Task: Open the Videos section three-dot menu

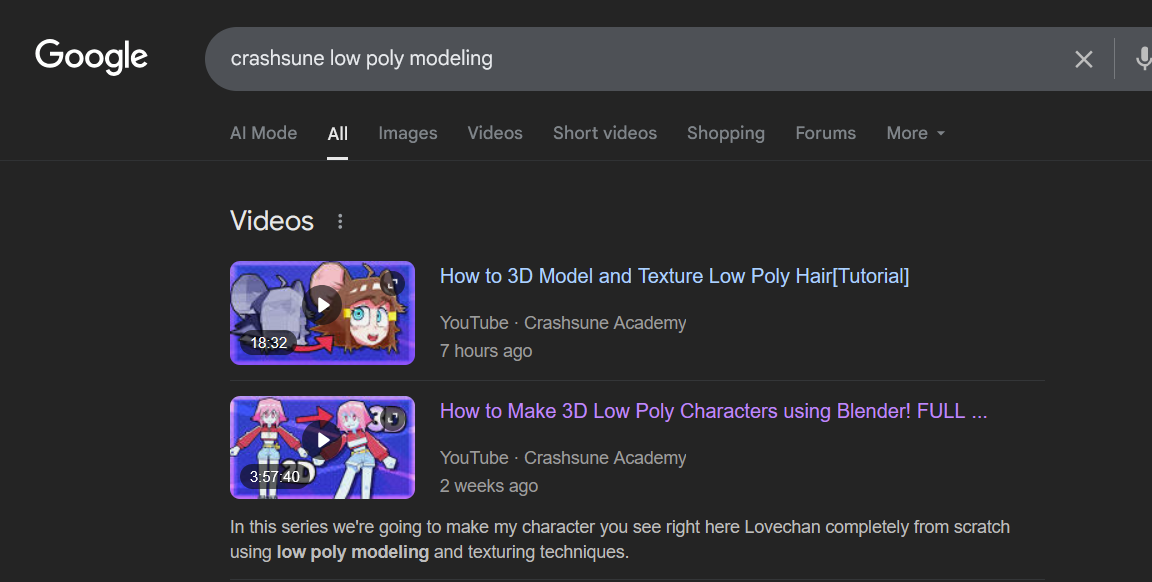Action: pos(339,221)
